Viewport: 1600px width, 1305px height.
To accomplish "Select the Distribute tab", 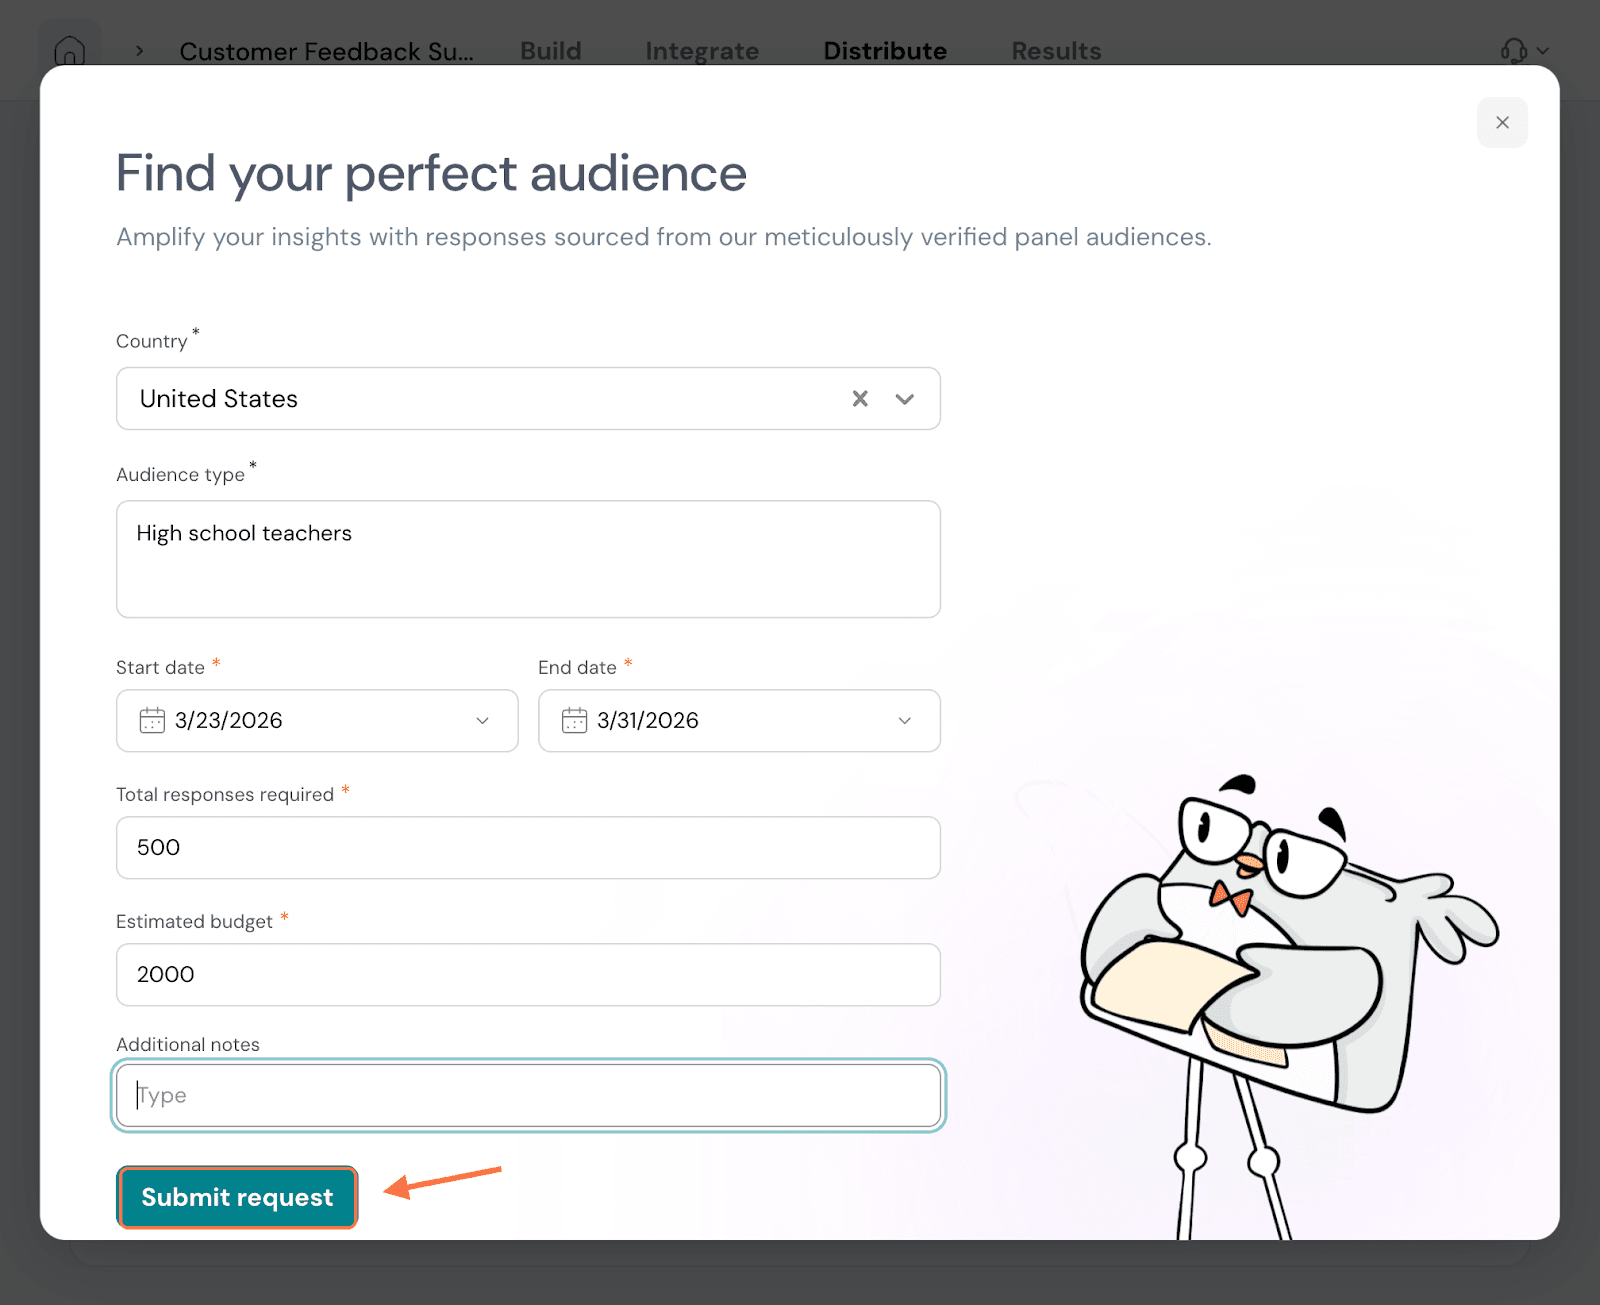I will [884, 51].
